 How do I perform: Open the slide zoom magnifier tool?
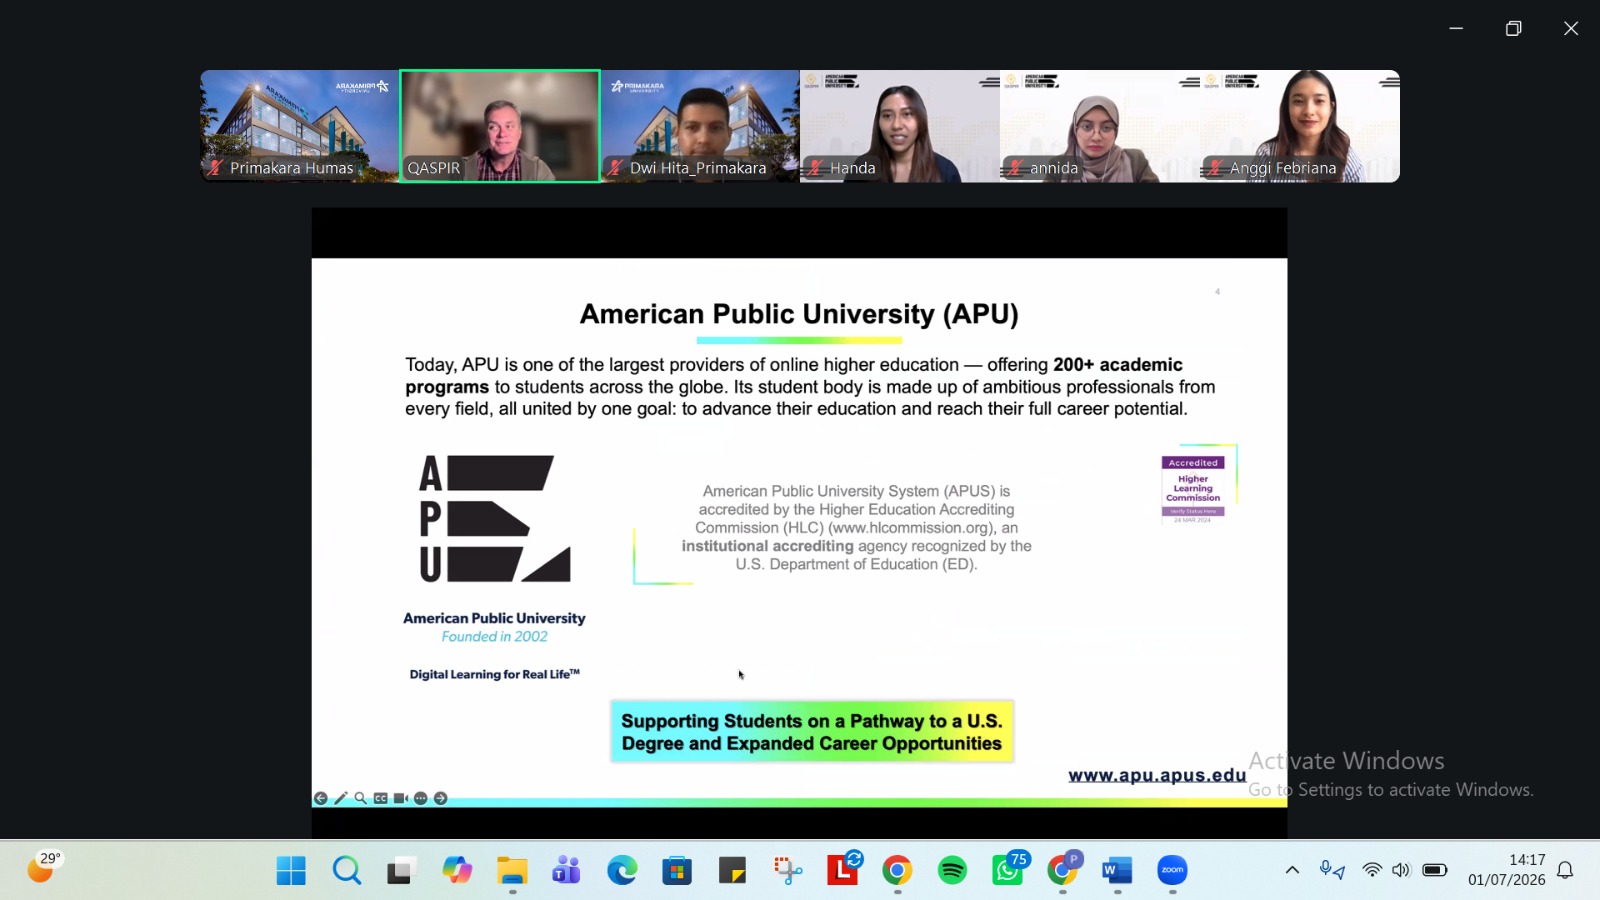pyautogui.click(x=360, y=798)
